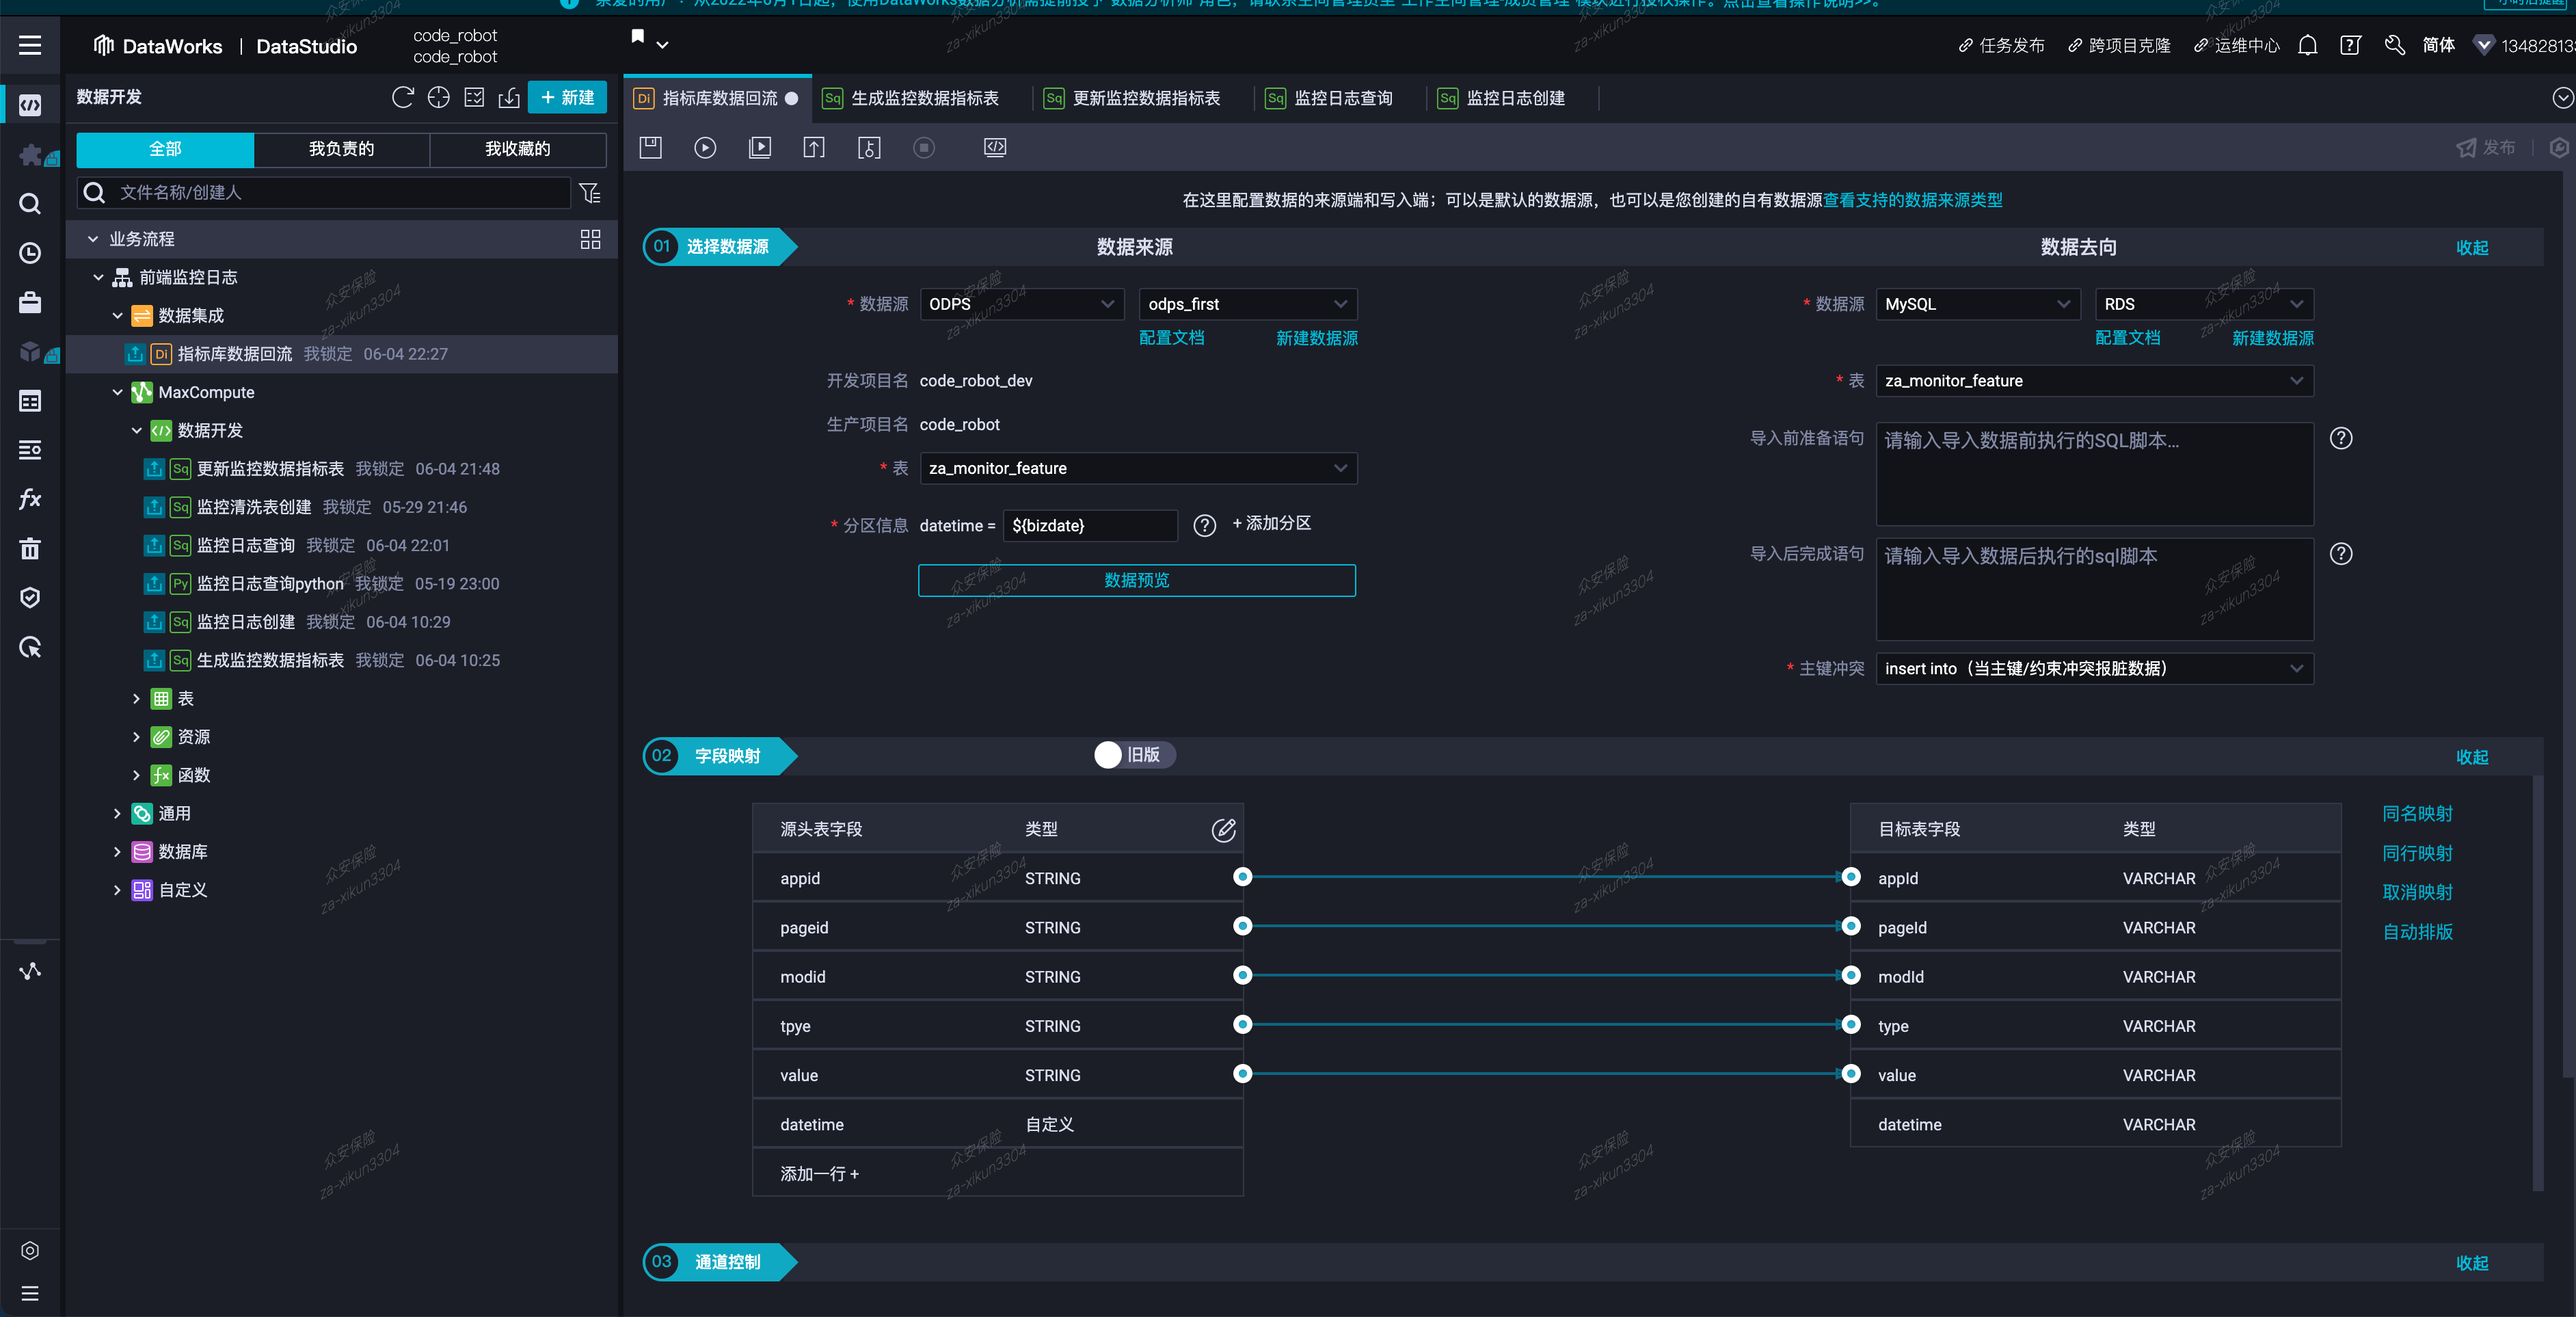
Task: Open the MySQL destination type dropdown
Action: click(1977, 304)
